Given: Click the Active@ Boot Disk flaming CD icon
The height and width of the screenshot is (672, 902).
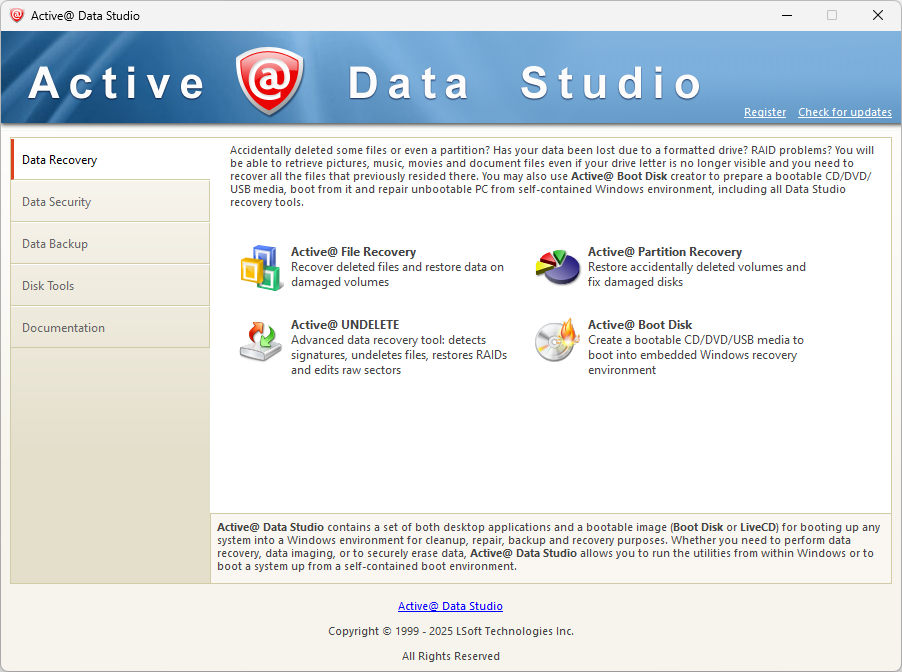Looking at the screenshot, I should coord(557,341).
